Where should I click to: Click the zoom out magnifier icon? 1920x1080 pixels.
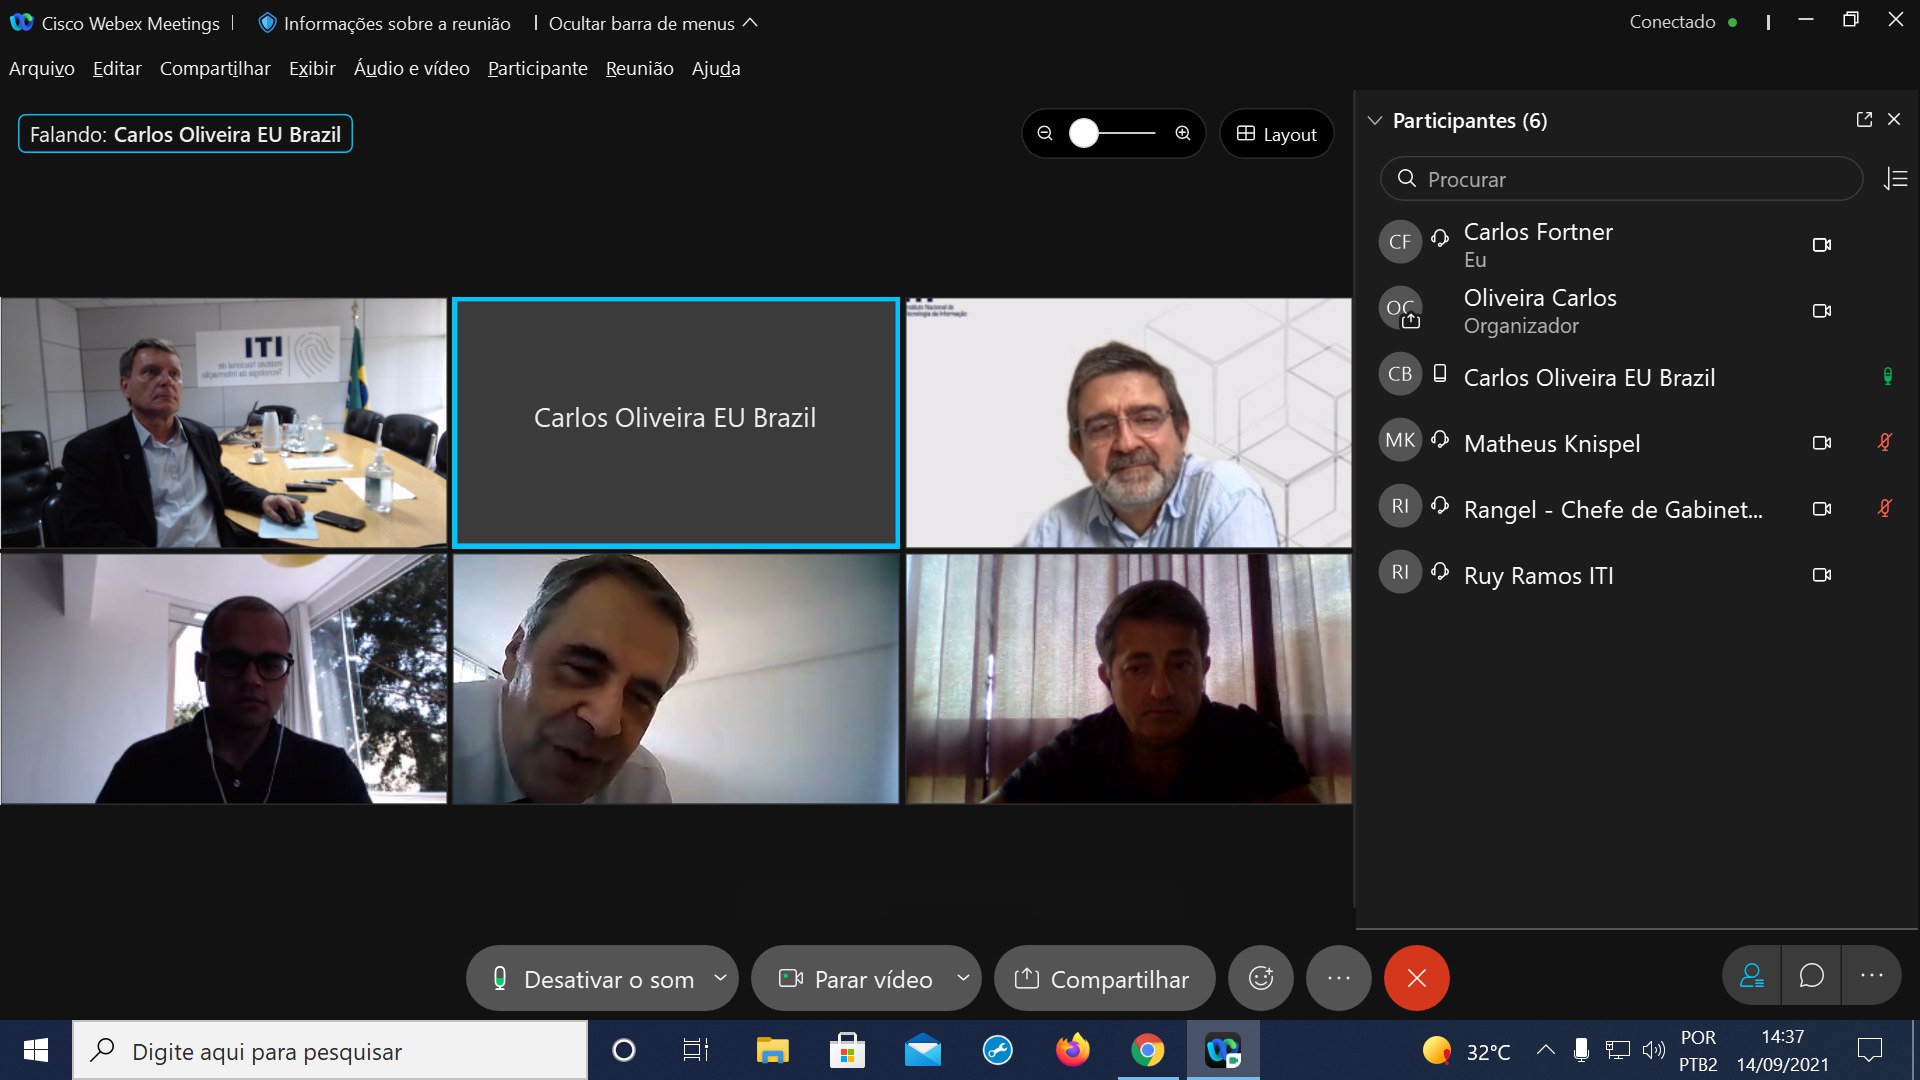[x=1045, y=134]
